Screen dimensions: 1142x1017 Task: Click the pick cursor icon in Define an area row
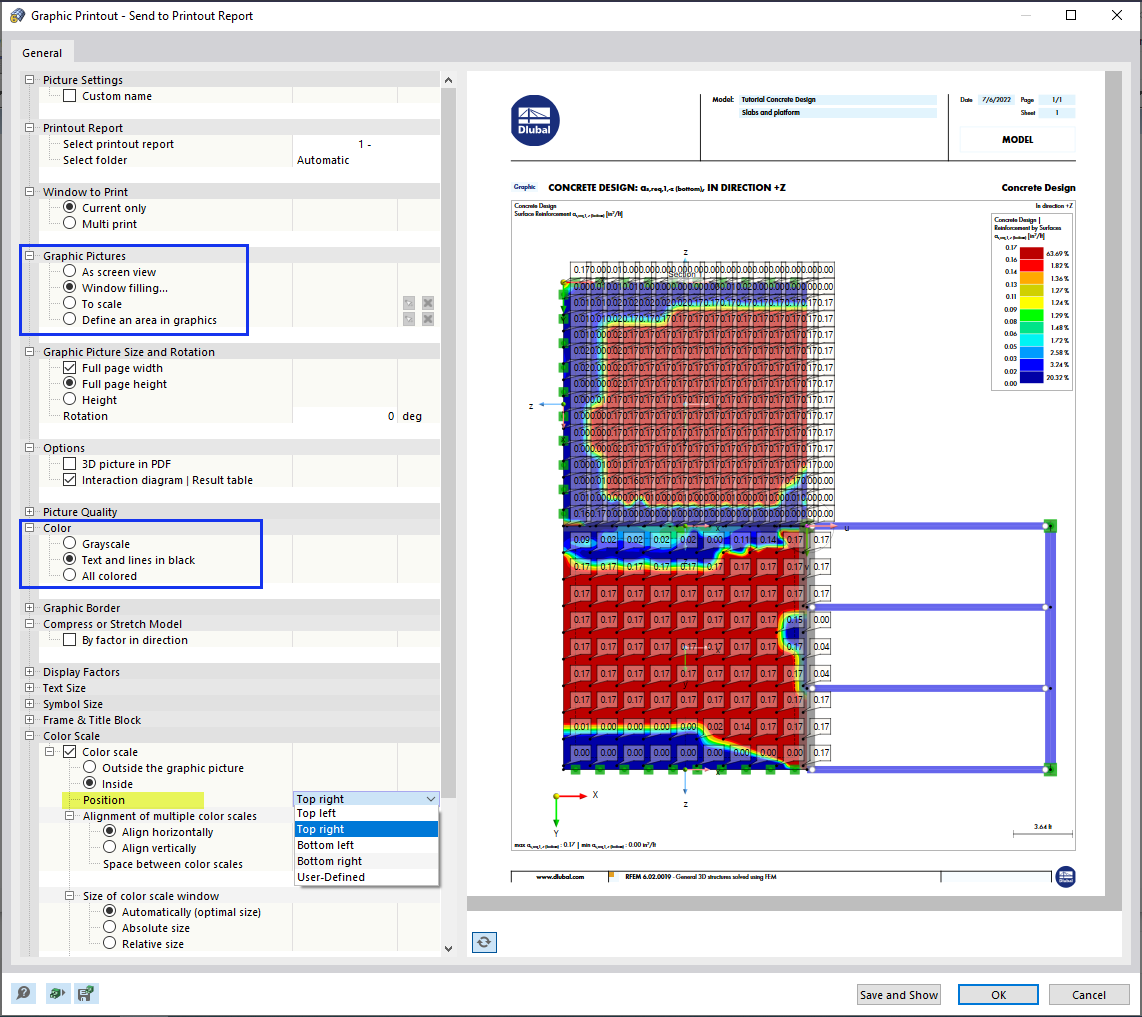tap(409, 319)
